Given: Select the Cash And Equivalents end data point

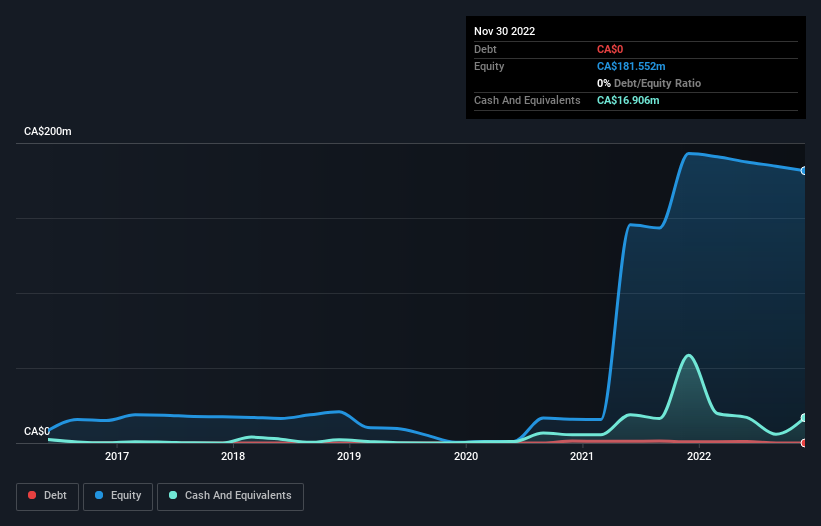Looking at the screenshot, I should tap(804, 418).
